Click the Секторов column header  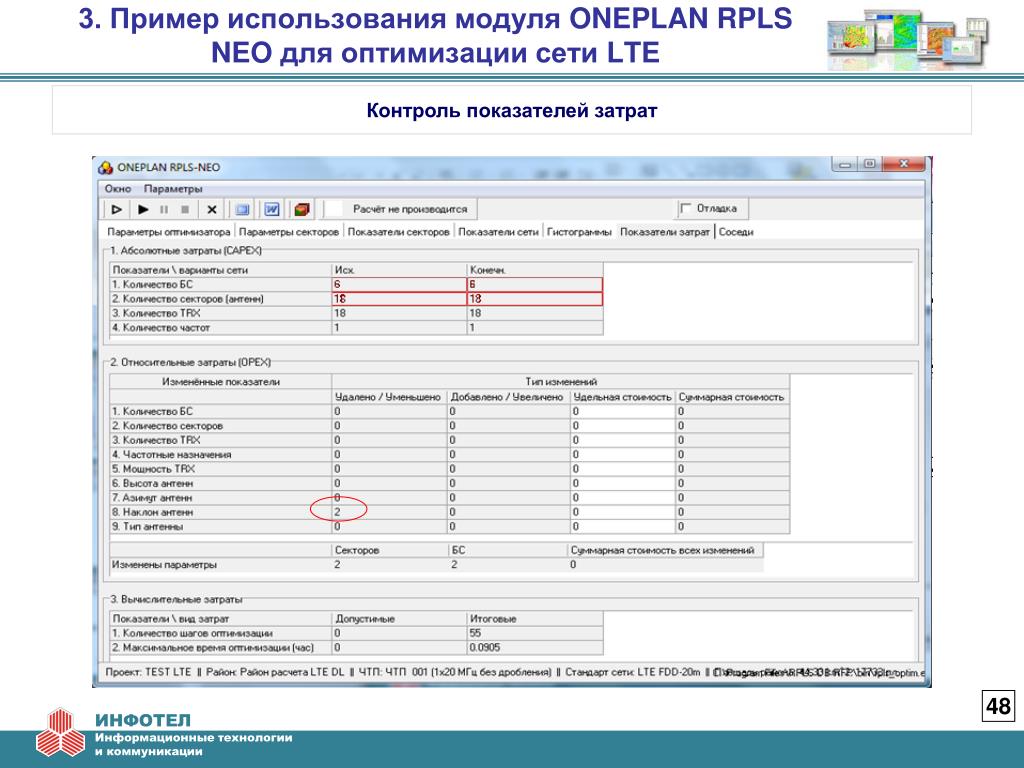[x=390, y=551]
